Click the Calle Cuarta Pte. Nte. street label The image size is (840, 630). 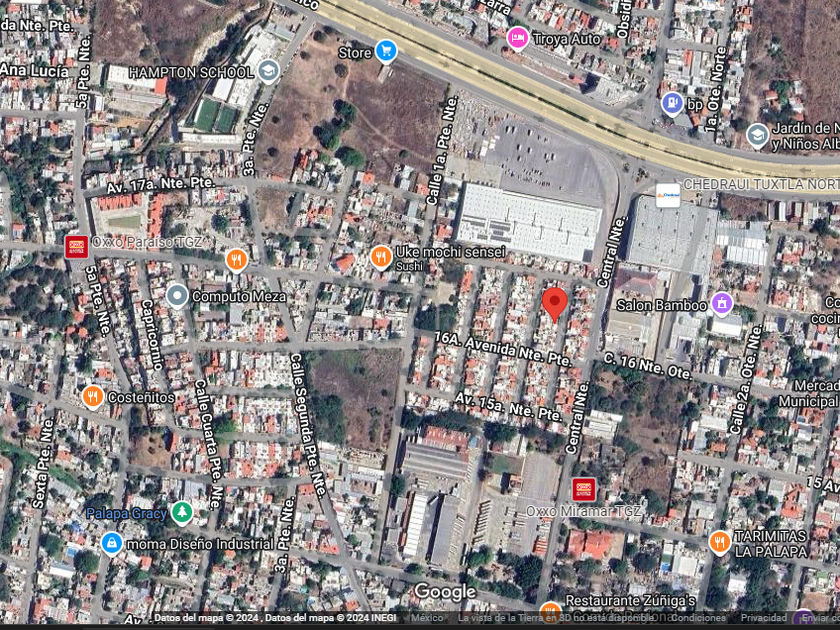[209, 444]
